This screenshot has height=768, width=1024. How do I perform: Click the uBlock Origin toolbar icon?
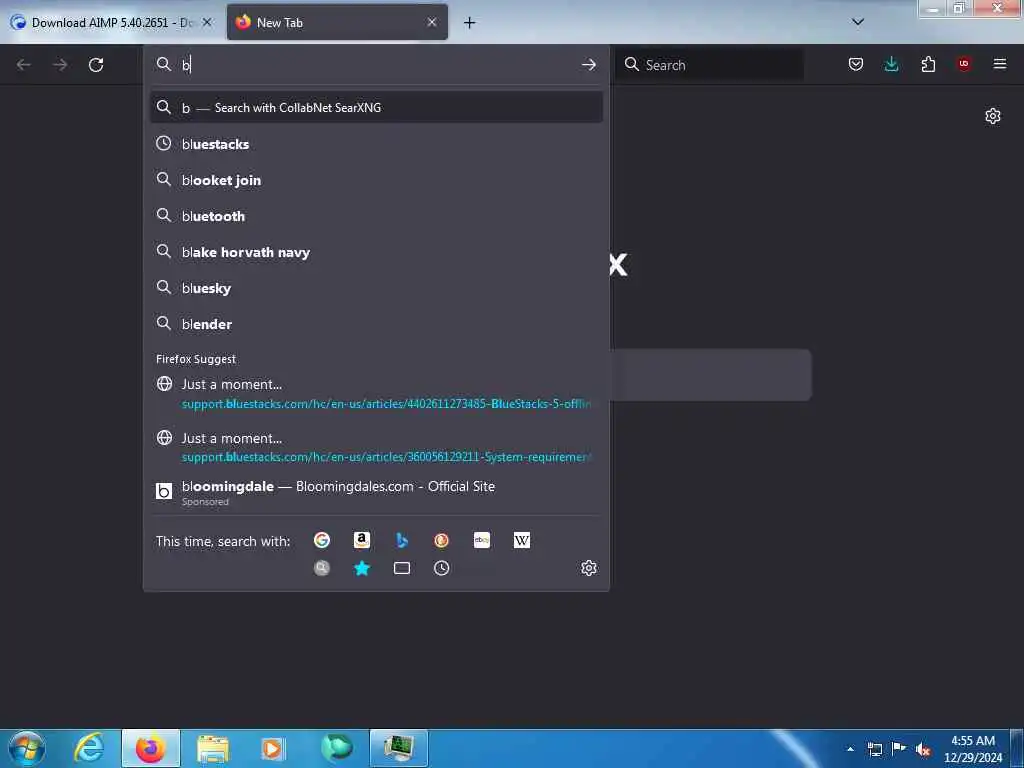click(x=964, y=64)
